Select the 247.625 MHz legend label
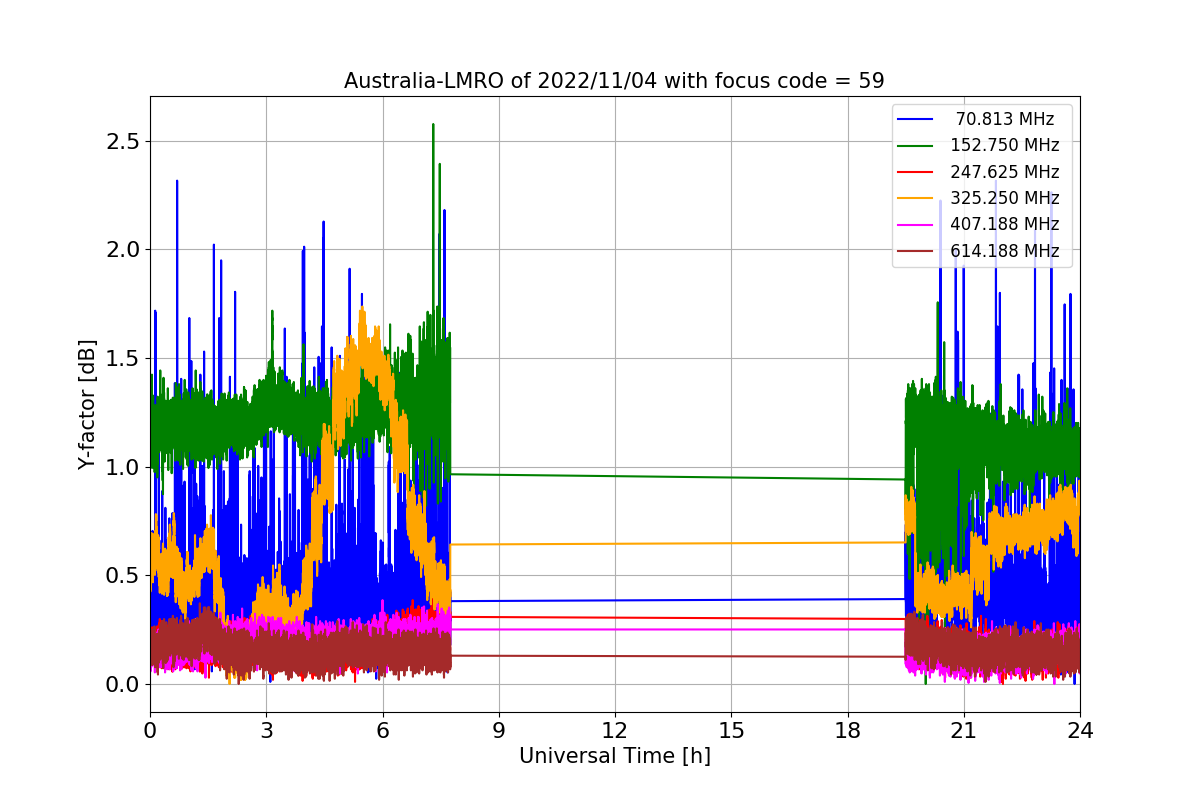The height and width of the screenshot is (800, 1200). (x=1005, y=172)
